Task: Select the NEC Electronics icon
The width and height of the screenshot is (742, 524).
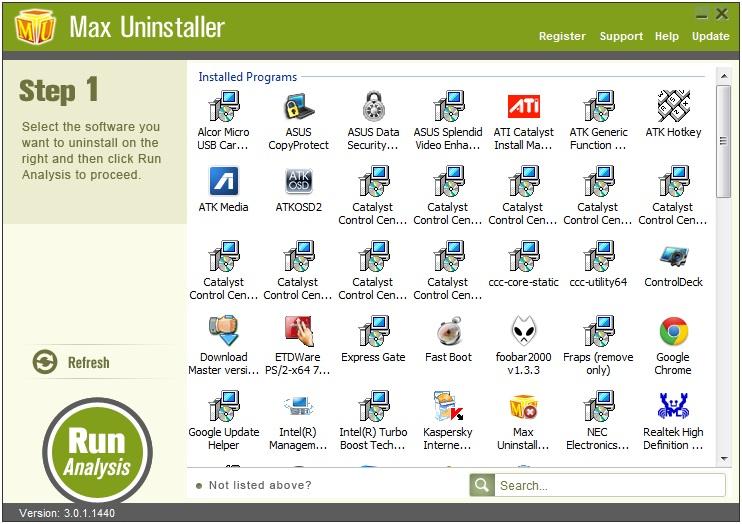Action: click(599, 406)
